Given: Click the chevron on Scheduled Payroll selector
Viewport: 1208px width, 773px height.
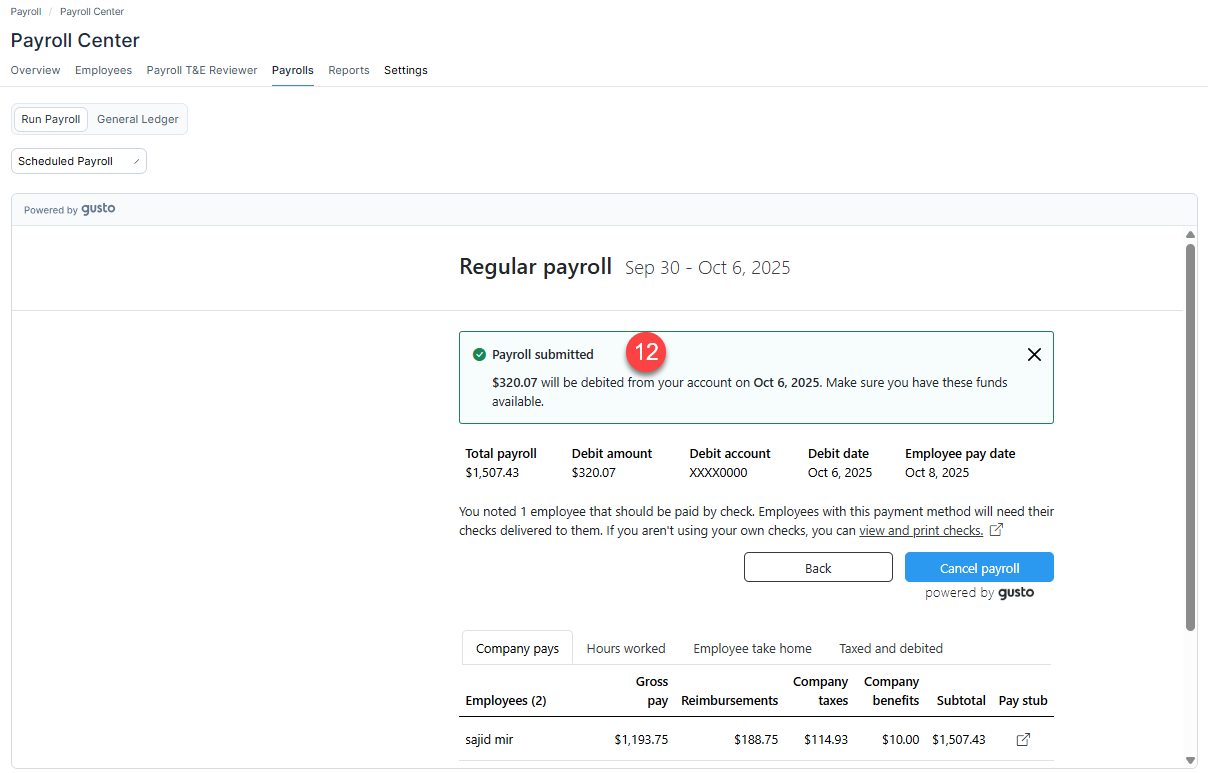Looking at the screenshot, I should 136,160.
